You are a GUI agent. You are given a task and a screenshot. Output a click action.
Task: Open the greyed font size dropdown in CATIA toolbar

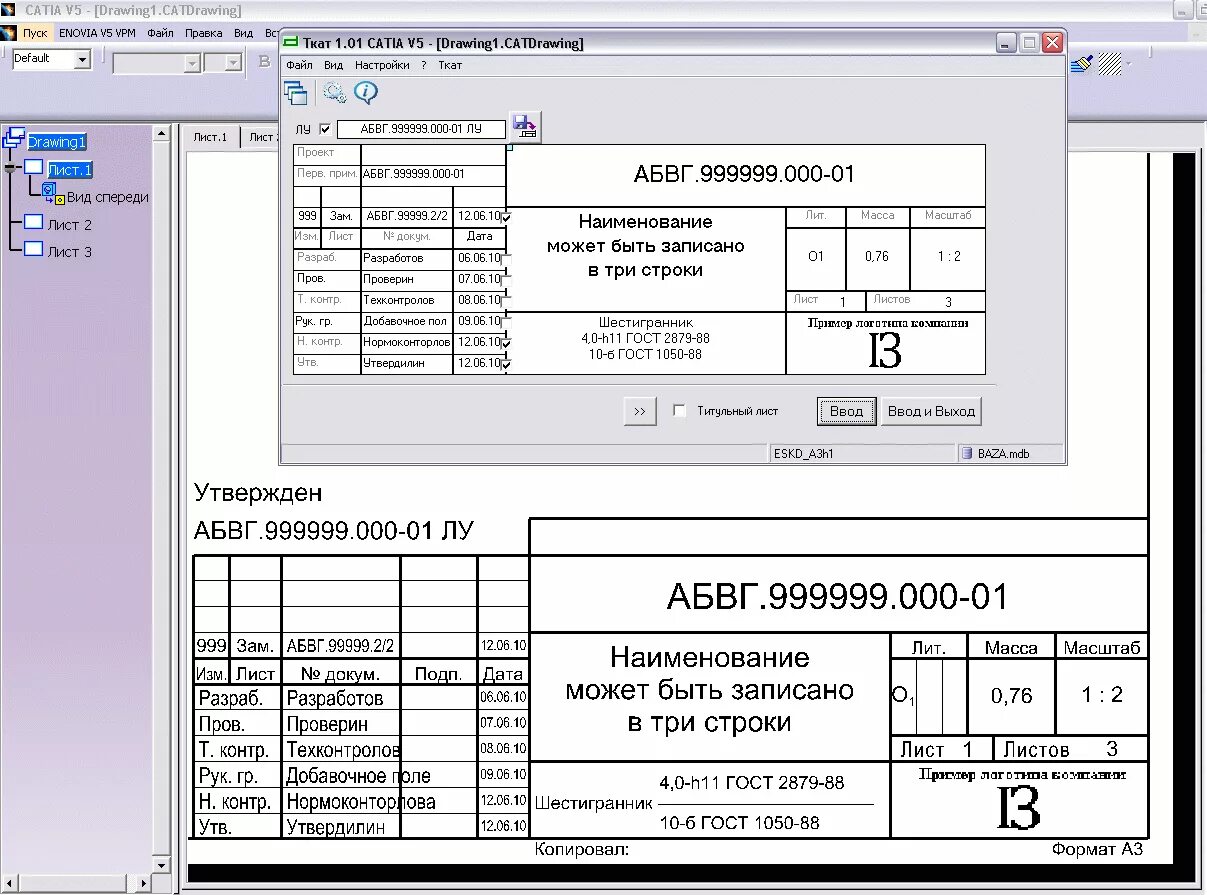(233, 63)
